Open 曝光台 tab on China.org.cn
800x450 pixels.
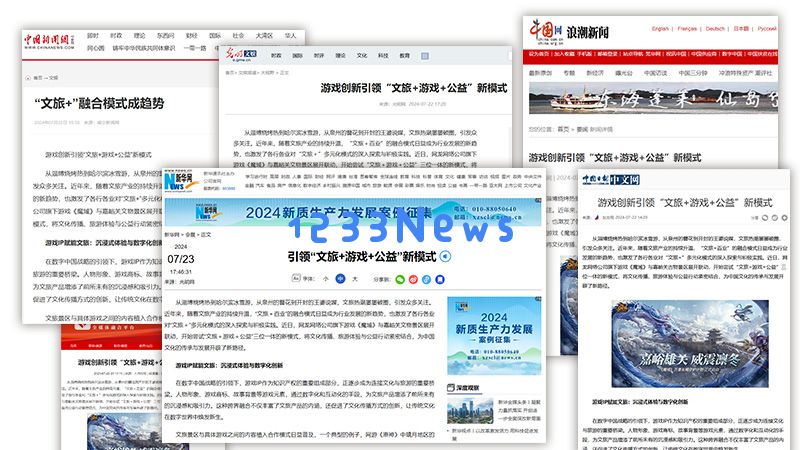click(623, 73)
